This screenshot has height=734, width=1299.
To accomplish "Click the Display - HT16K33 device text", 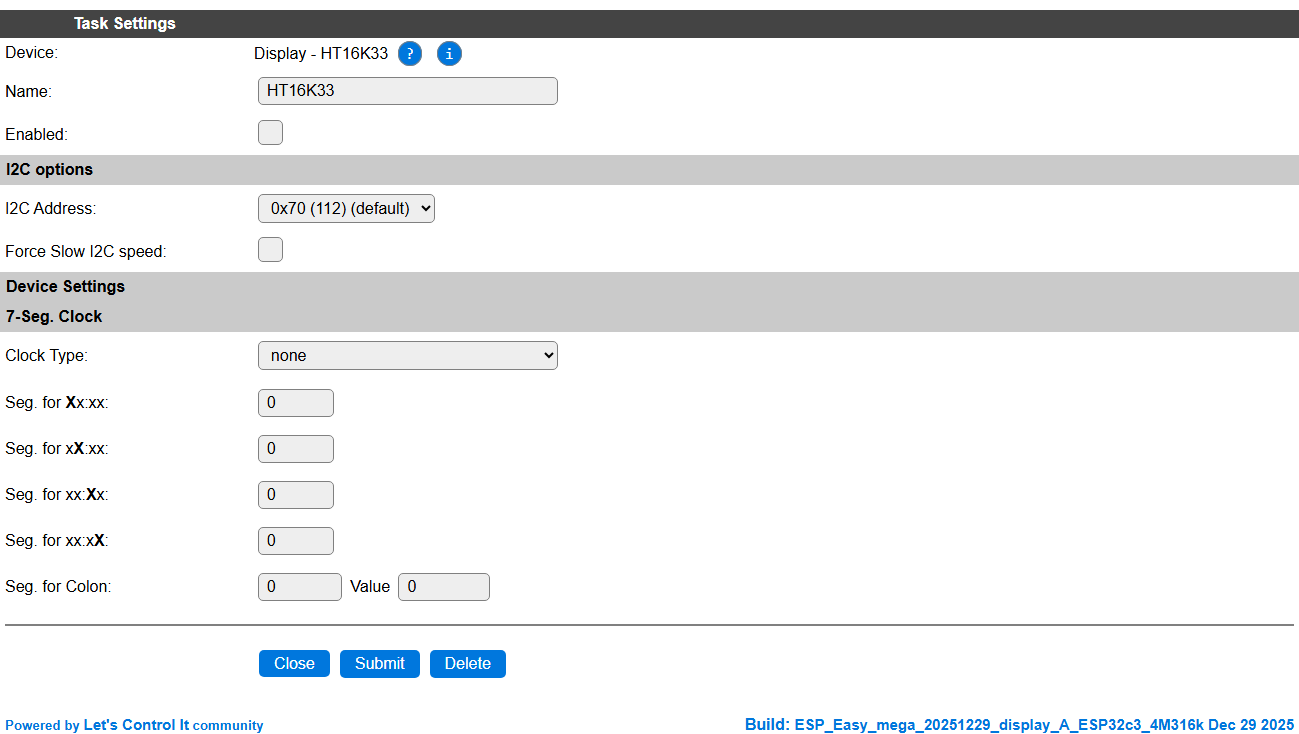I will [x=321, y=54].
